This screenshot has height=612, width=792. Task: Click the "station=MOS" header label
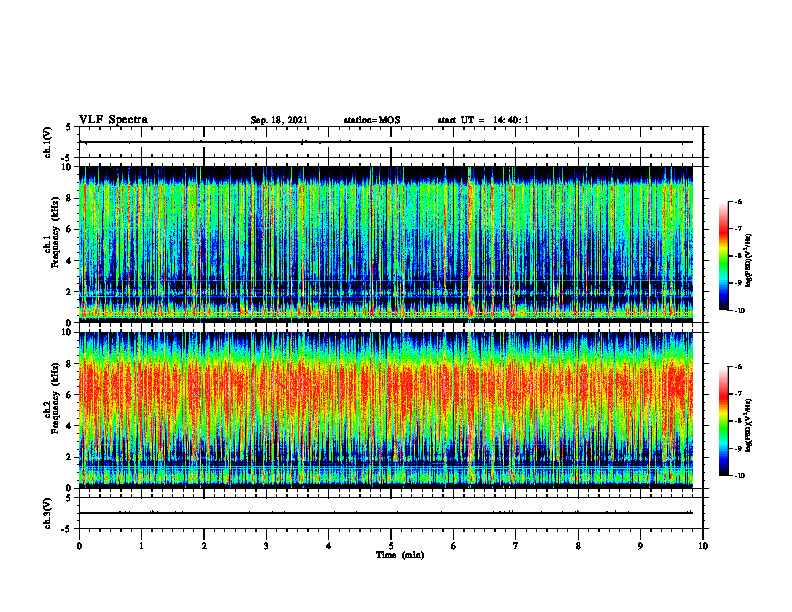point(372,120)
